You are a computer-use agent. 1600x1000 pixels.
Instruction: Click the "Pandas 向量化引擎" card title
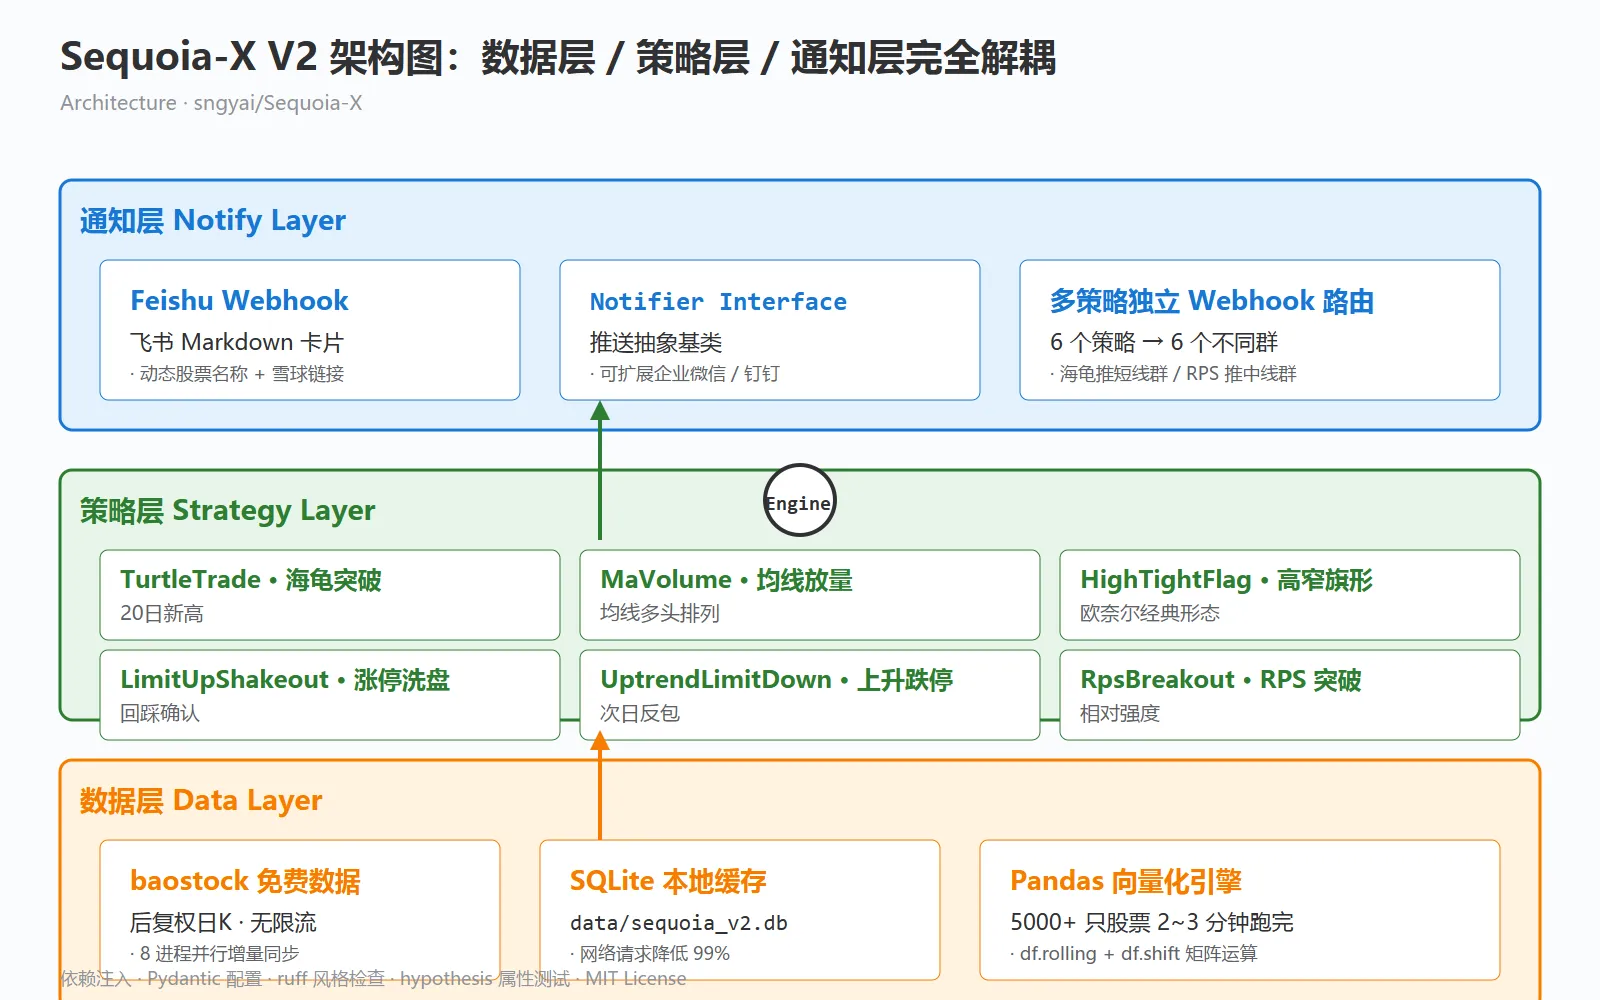pos(1126,880)
